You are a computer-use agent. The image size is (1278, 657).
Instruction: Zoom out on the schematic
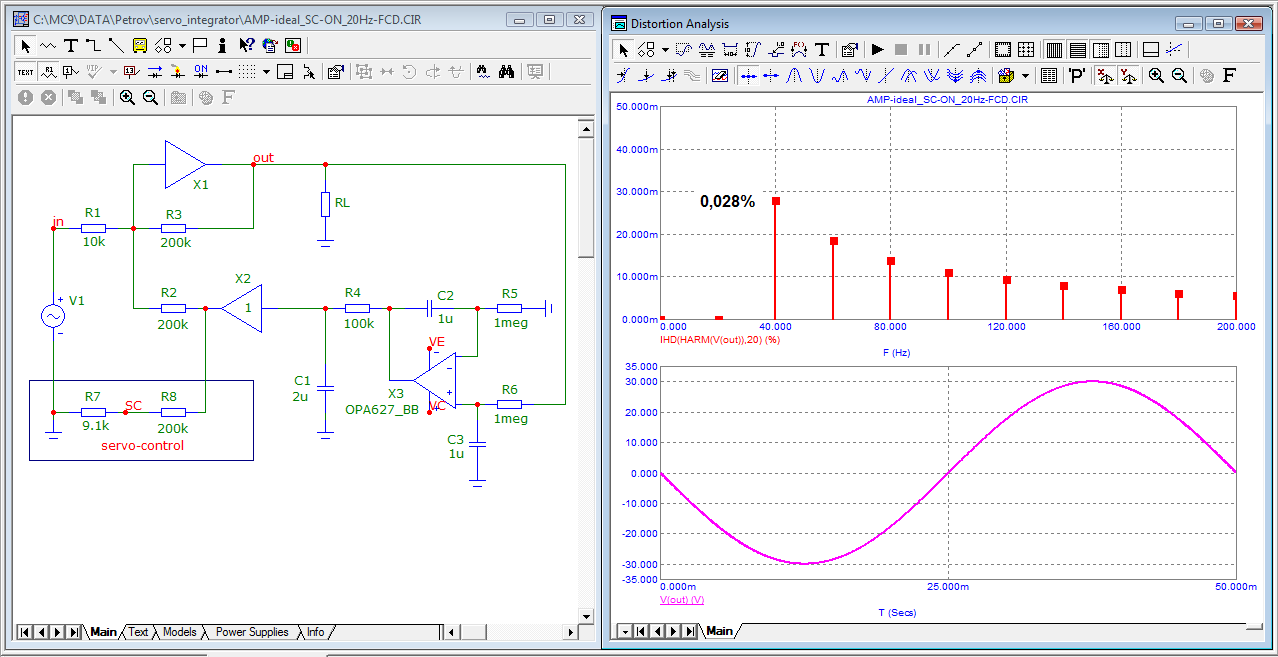tap(150, 98)
